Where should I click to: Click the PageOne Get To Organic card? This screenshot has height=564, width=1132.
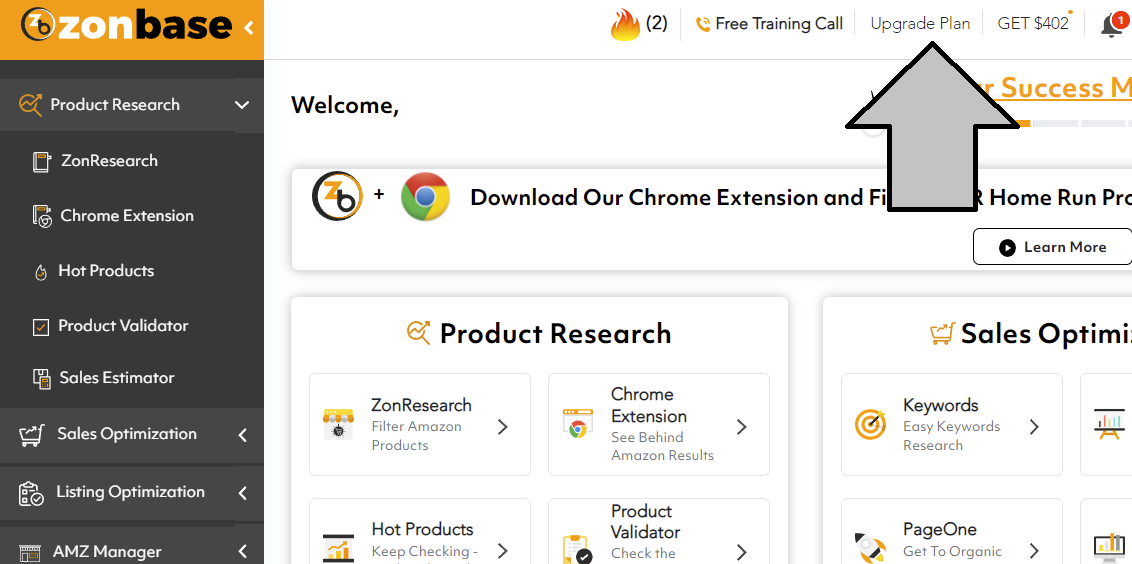click(952, 532)
